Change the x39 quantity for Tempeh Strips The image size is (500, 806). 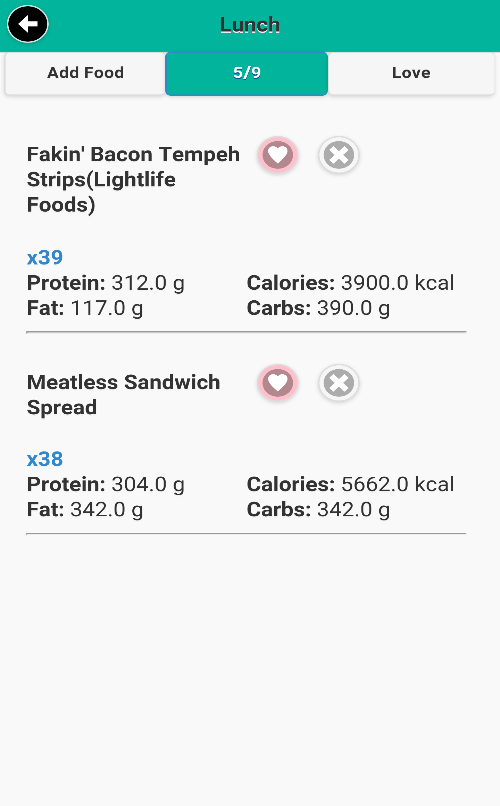click(x=45, y=257)
